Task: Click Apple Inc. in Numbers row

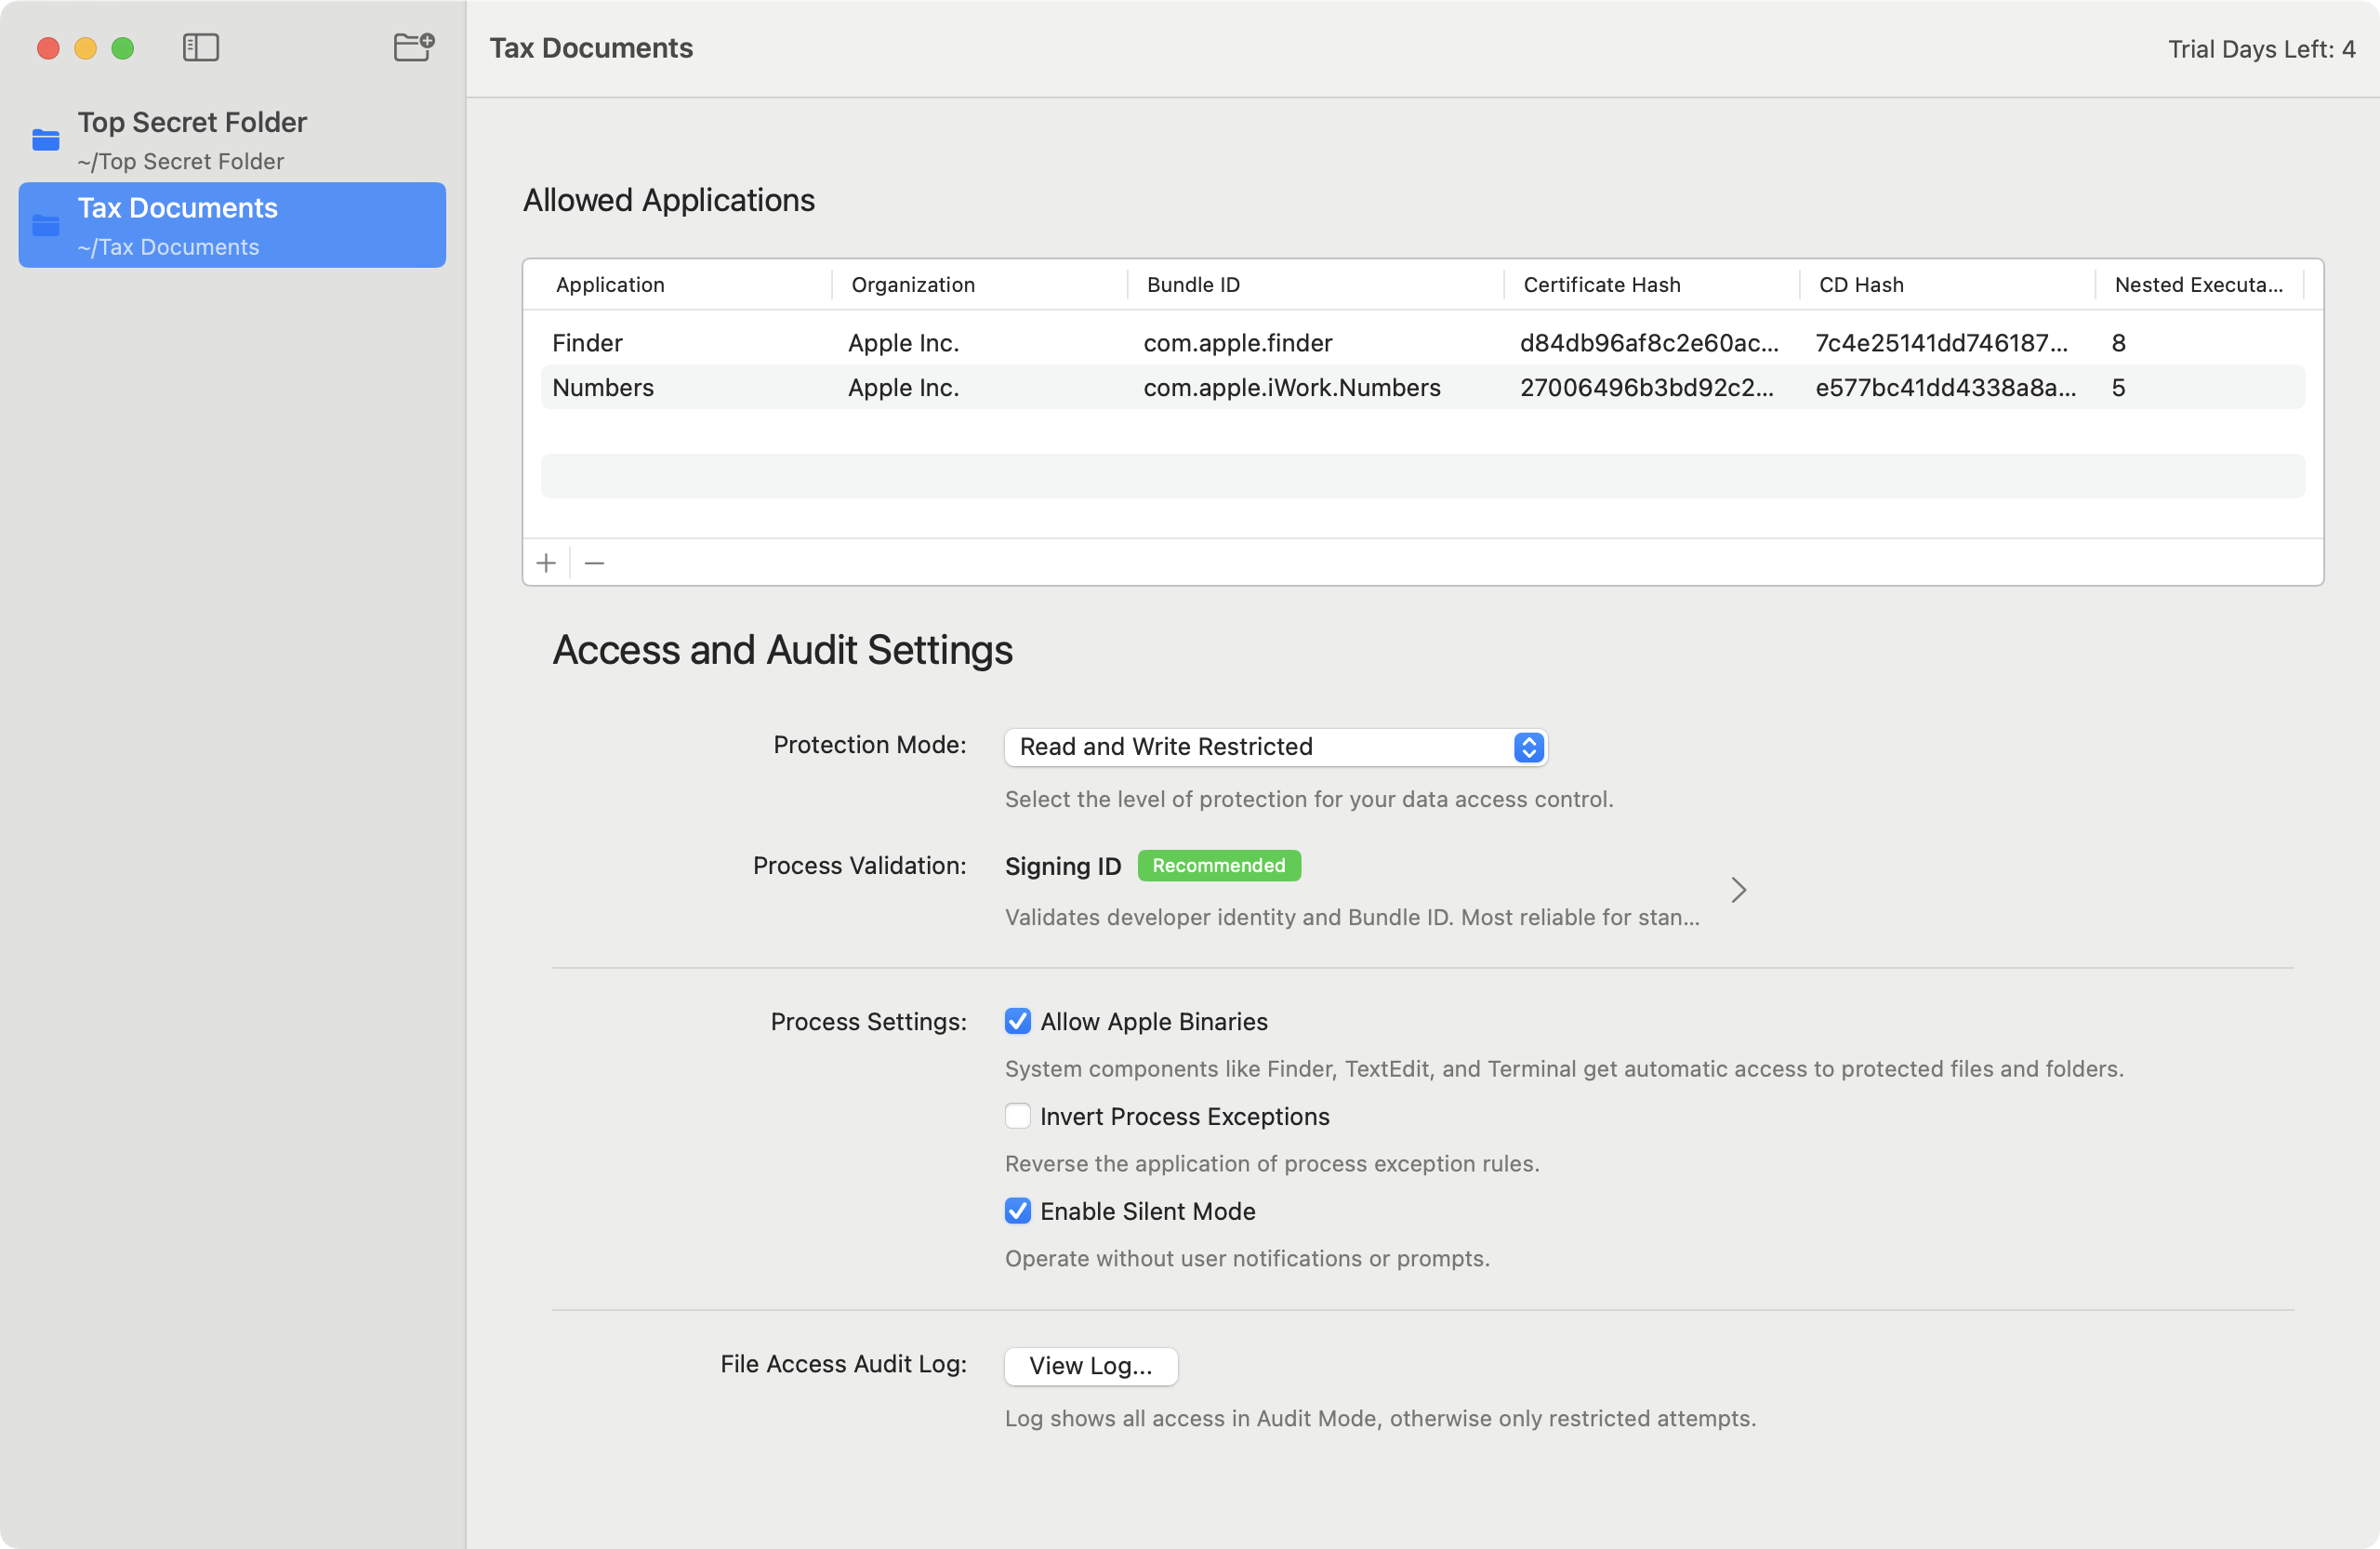Action: [903, 387]
